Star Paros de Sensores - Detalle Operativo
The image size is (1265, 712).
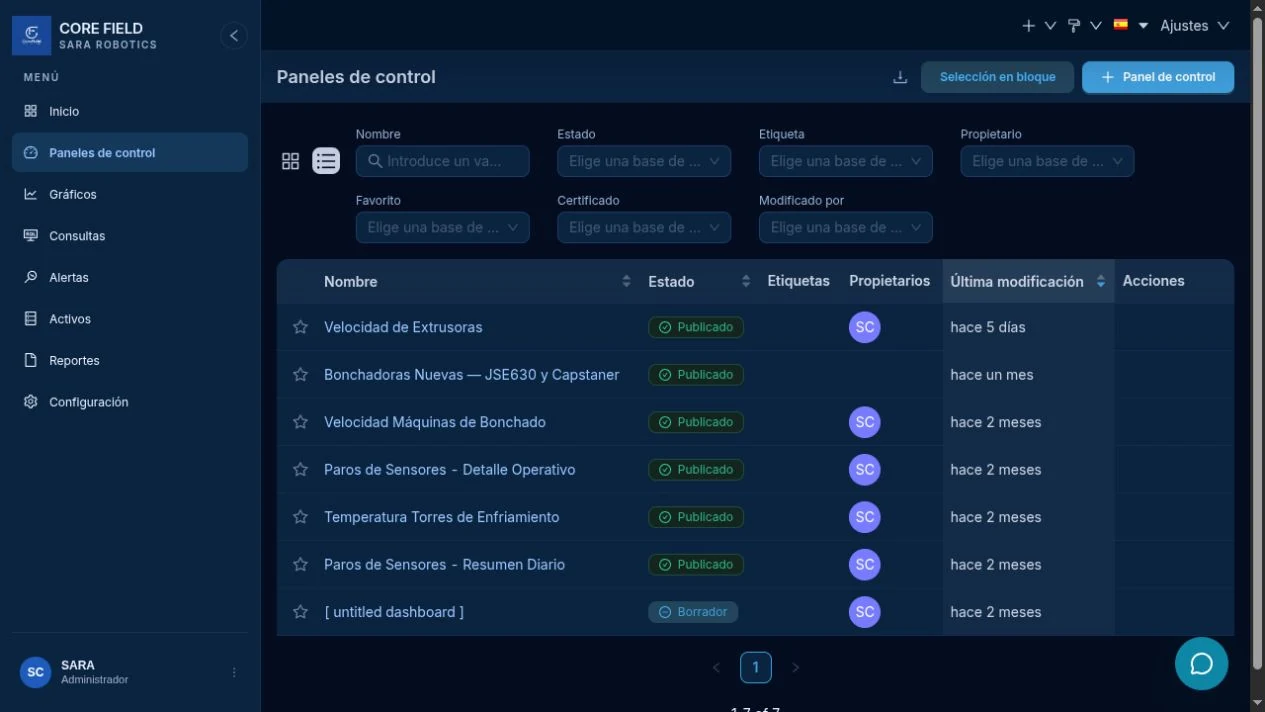[300, 470]
